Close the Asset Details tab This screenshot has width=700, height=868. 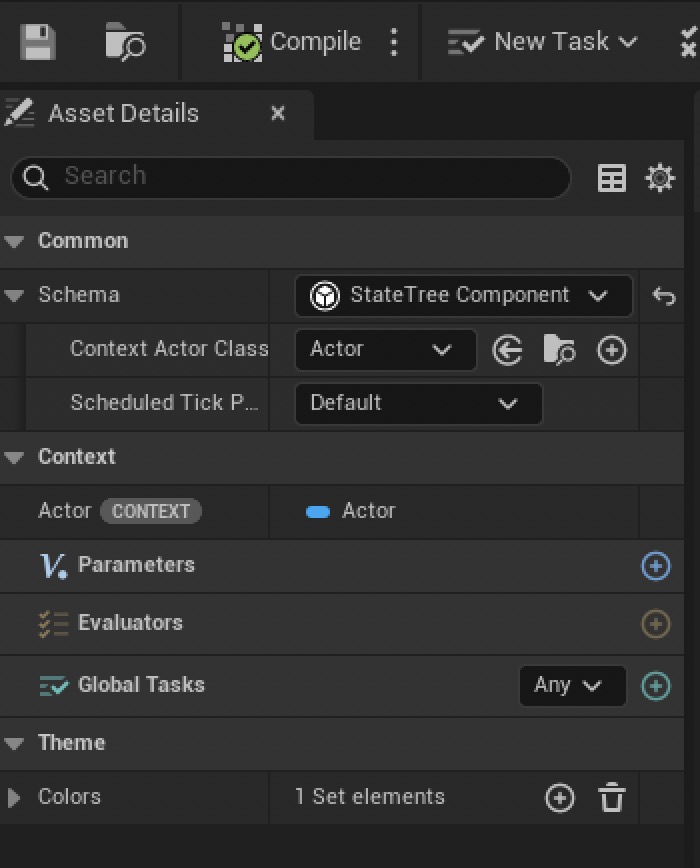point(278,114)
